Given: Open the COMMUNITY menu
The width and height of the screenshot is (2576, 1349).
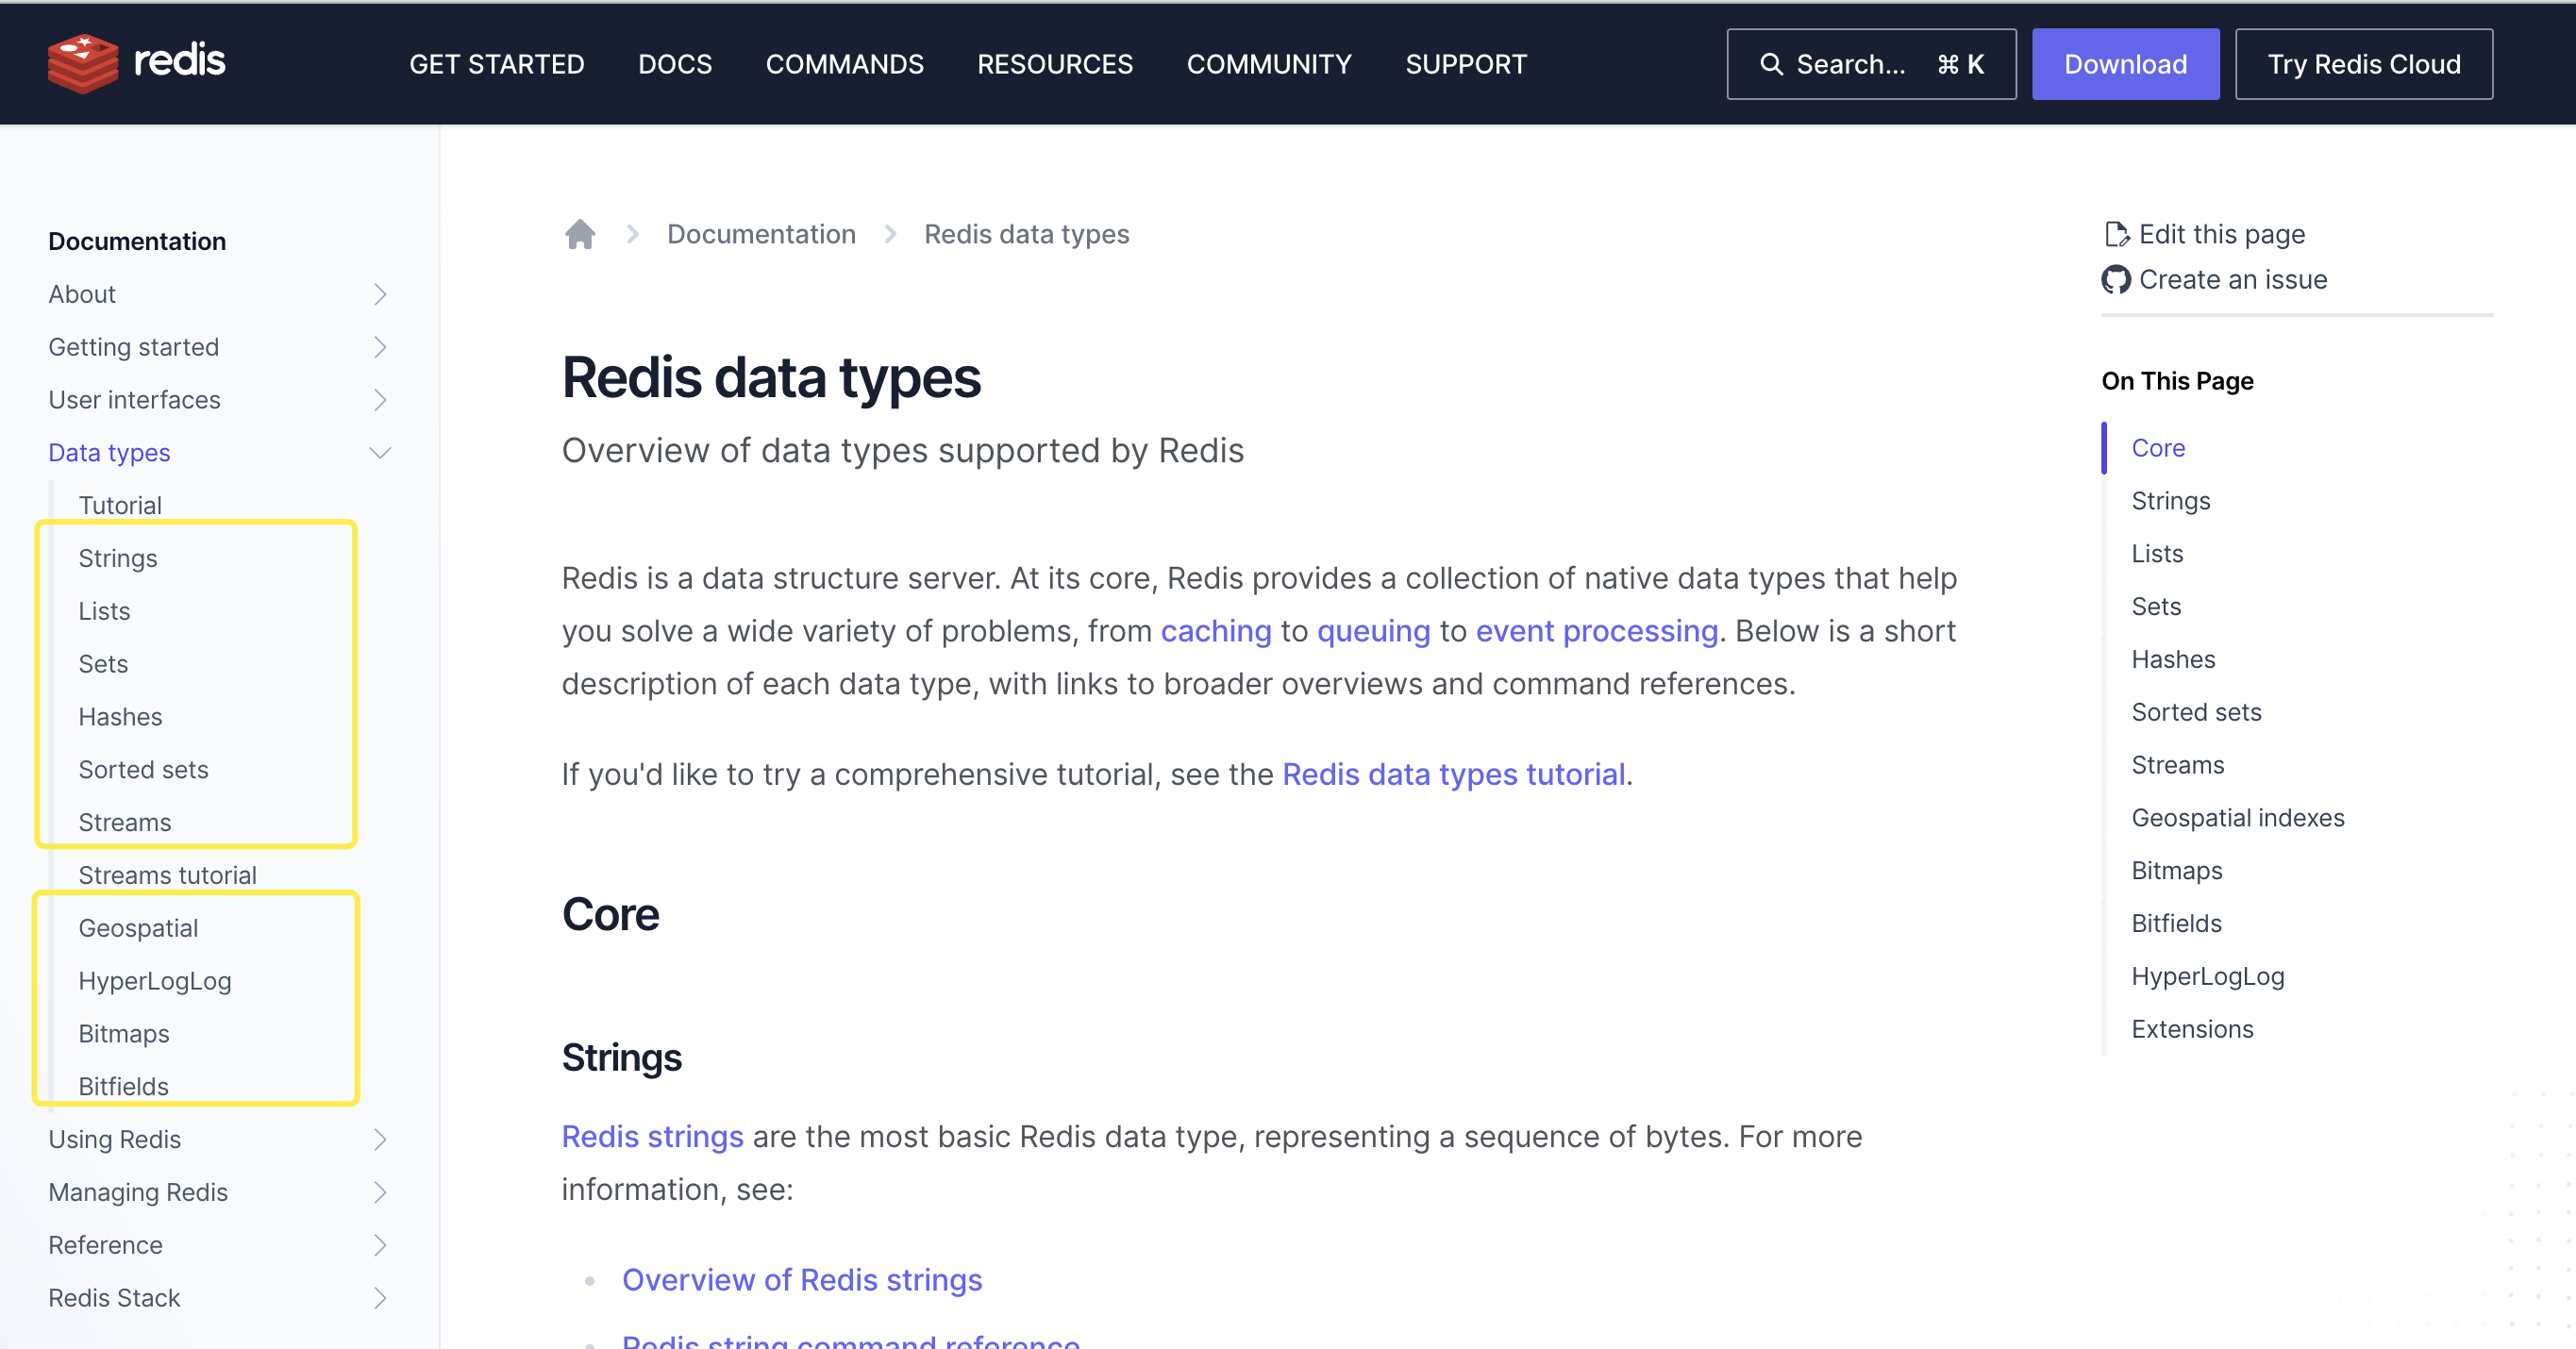Looking at the screenshot, I should 1269,64.
